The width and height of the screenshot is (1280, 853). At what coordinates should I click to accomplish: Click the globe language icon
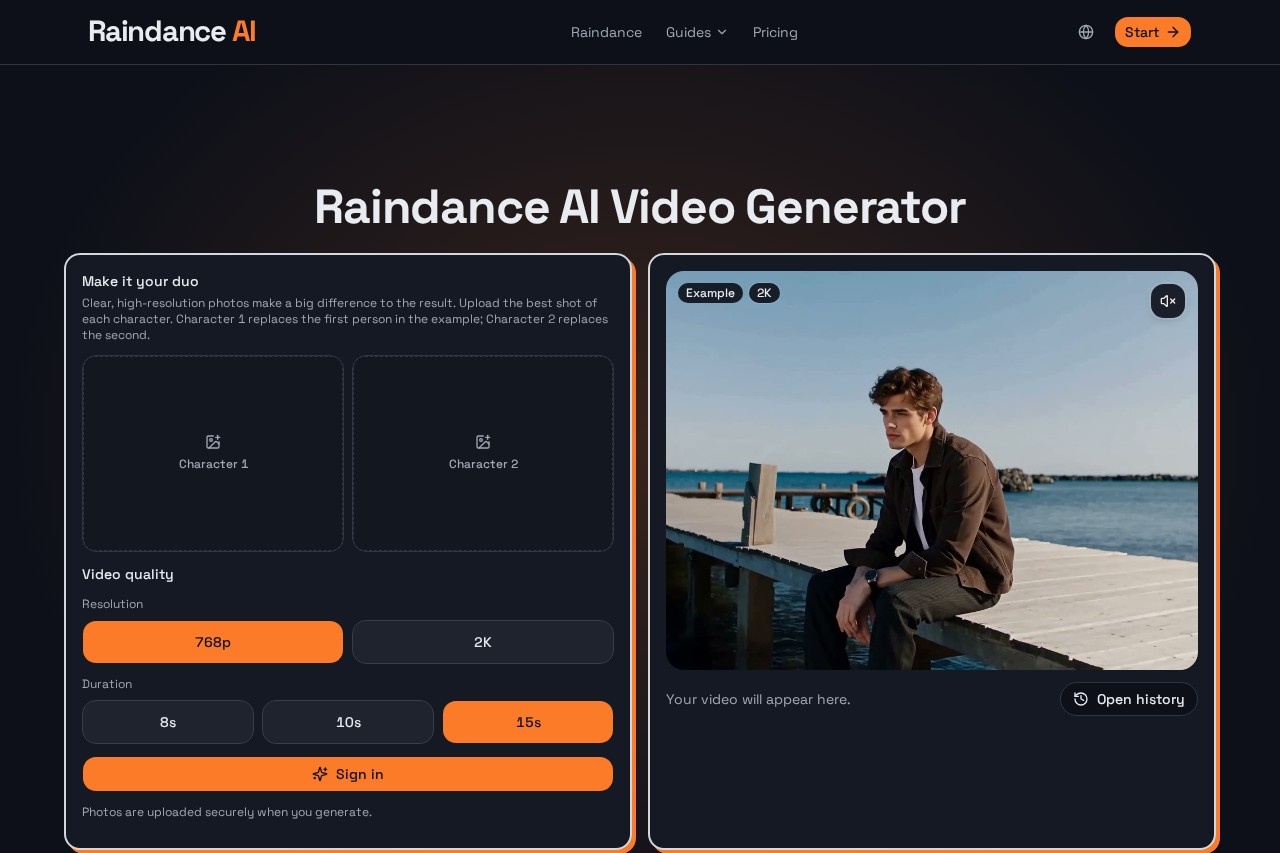point(1086,32)
